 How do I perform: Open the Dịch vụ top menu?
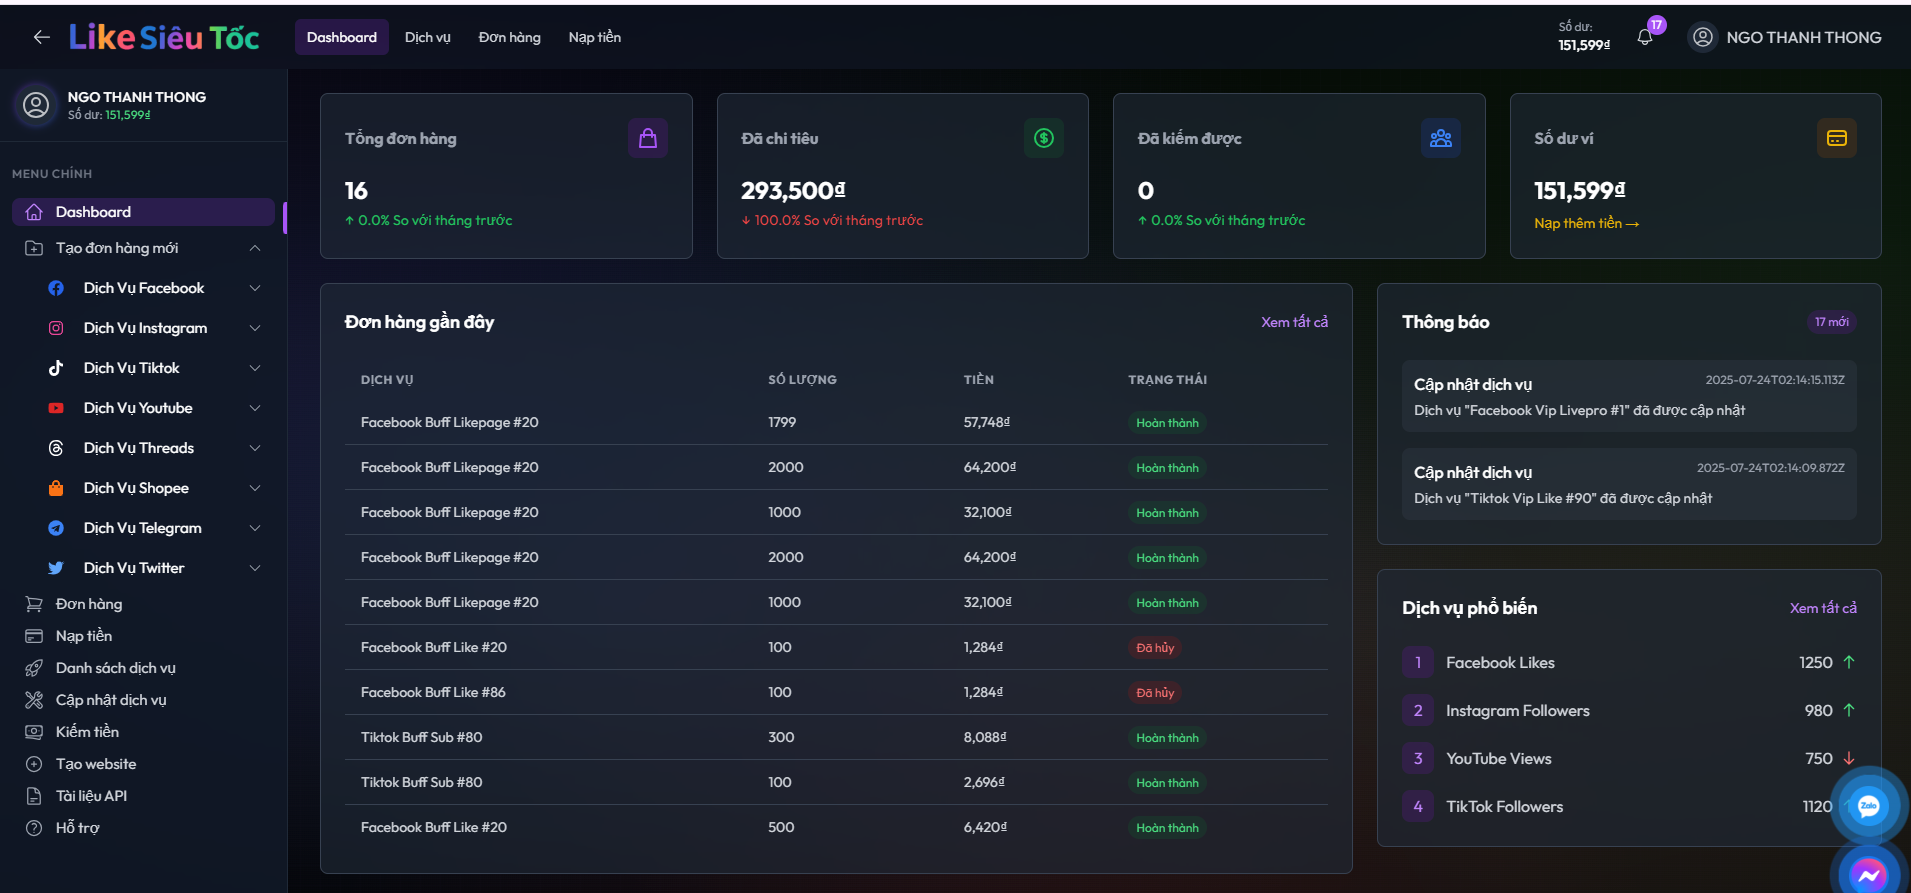pos(427,38)
